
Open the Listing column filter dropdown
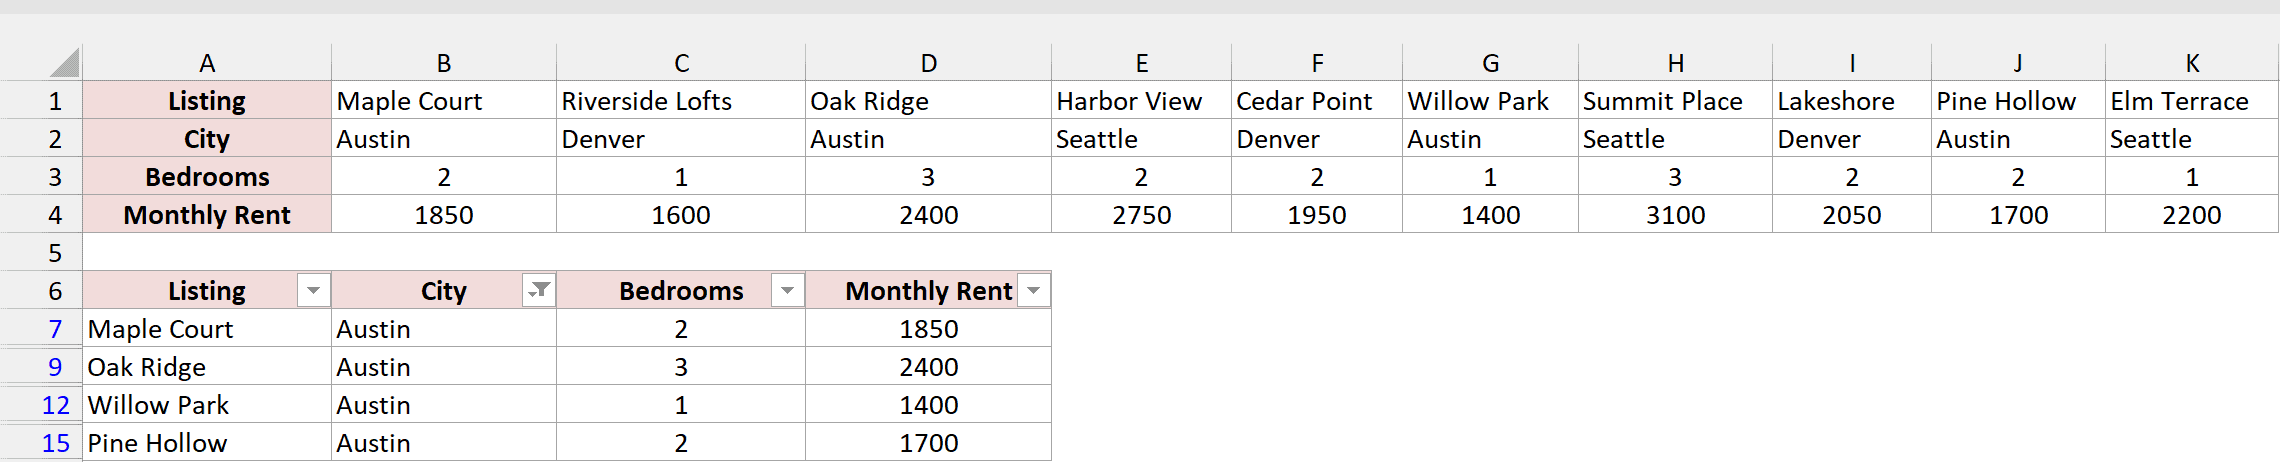point(313,290)
